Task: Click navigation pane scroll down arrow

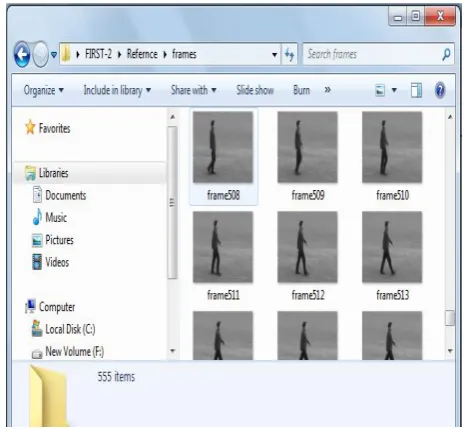Action: 173,351
